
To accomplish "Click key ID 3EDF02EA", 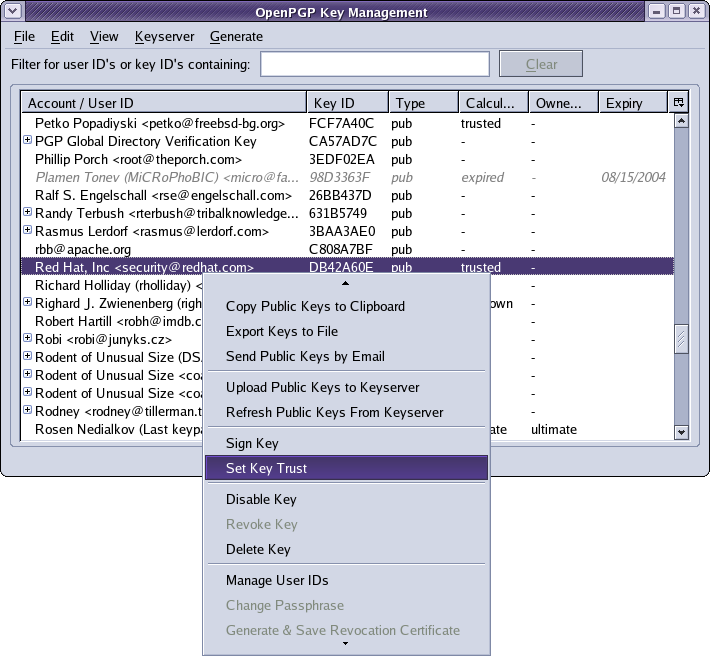I will coord(342,159).
